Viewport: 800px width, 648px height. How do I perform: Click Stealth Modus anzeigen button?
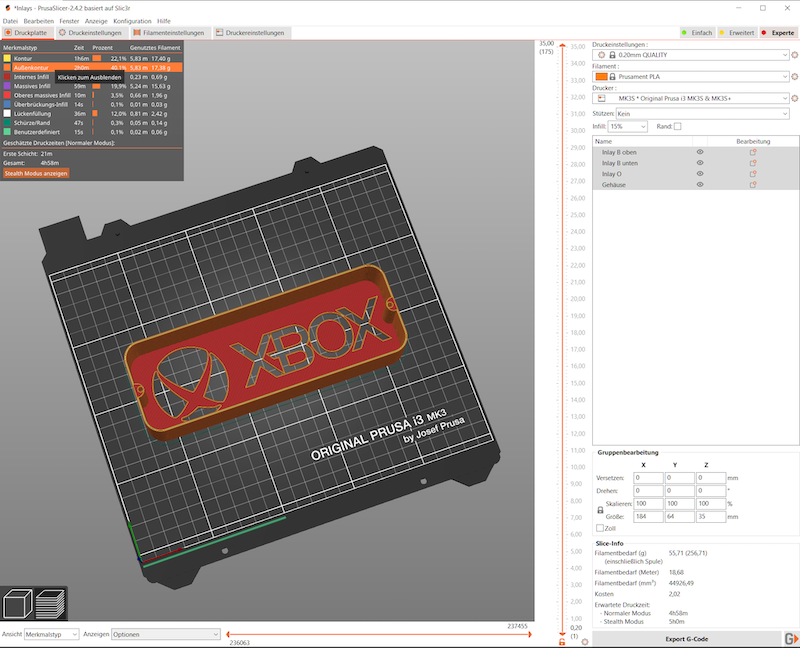(36, 173)
